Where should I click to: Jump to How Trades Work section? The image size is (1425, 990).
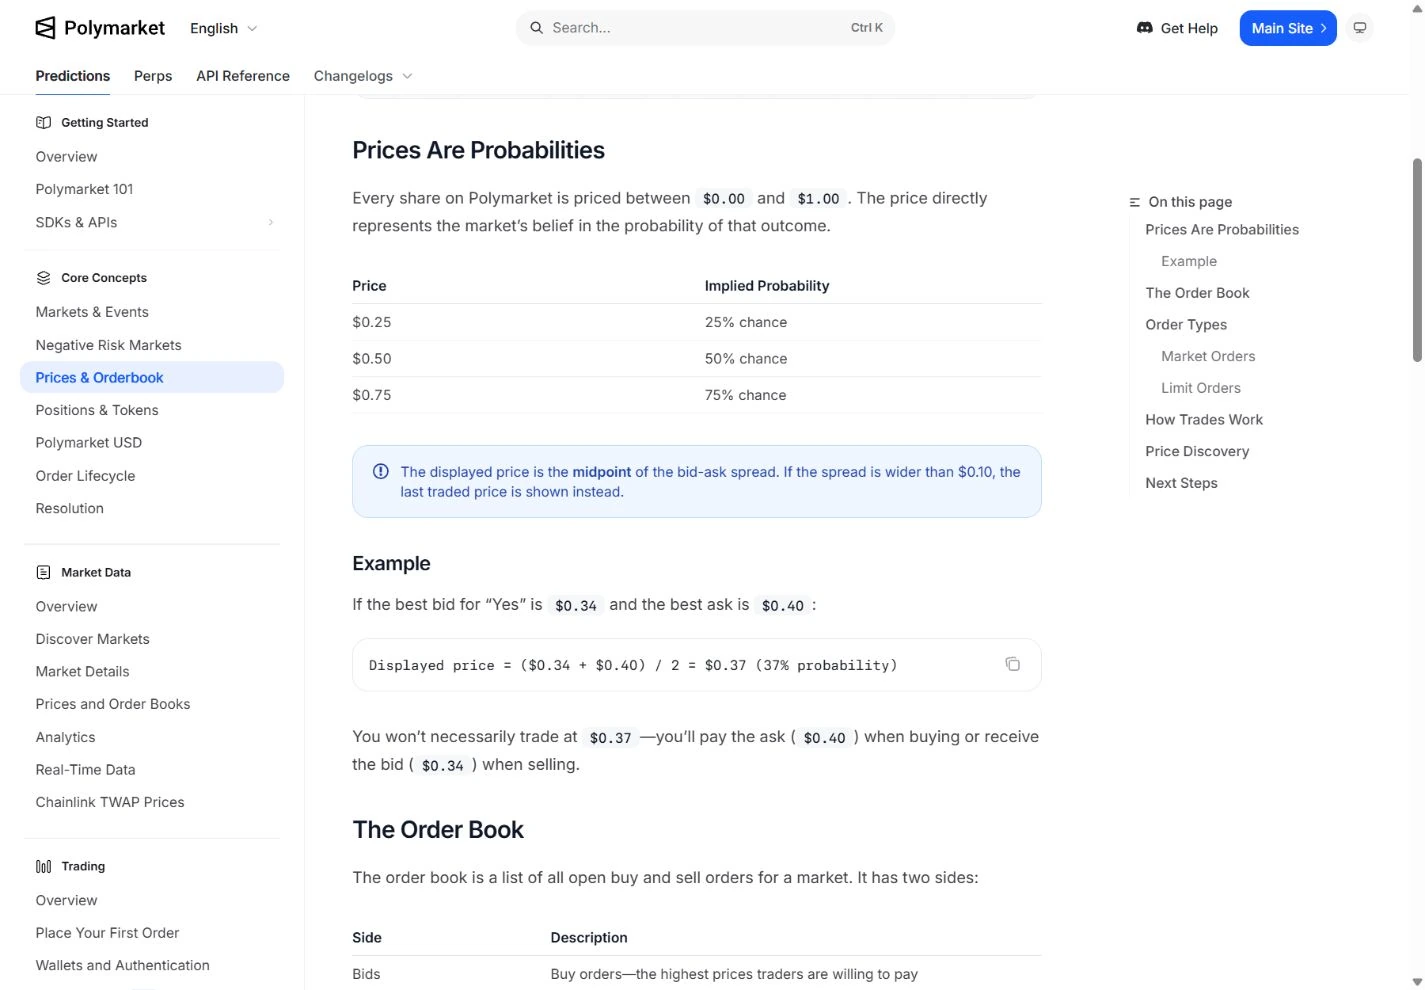click(x=1204, y=420)
